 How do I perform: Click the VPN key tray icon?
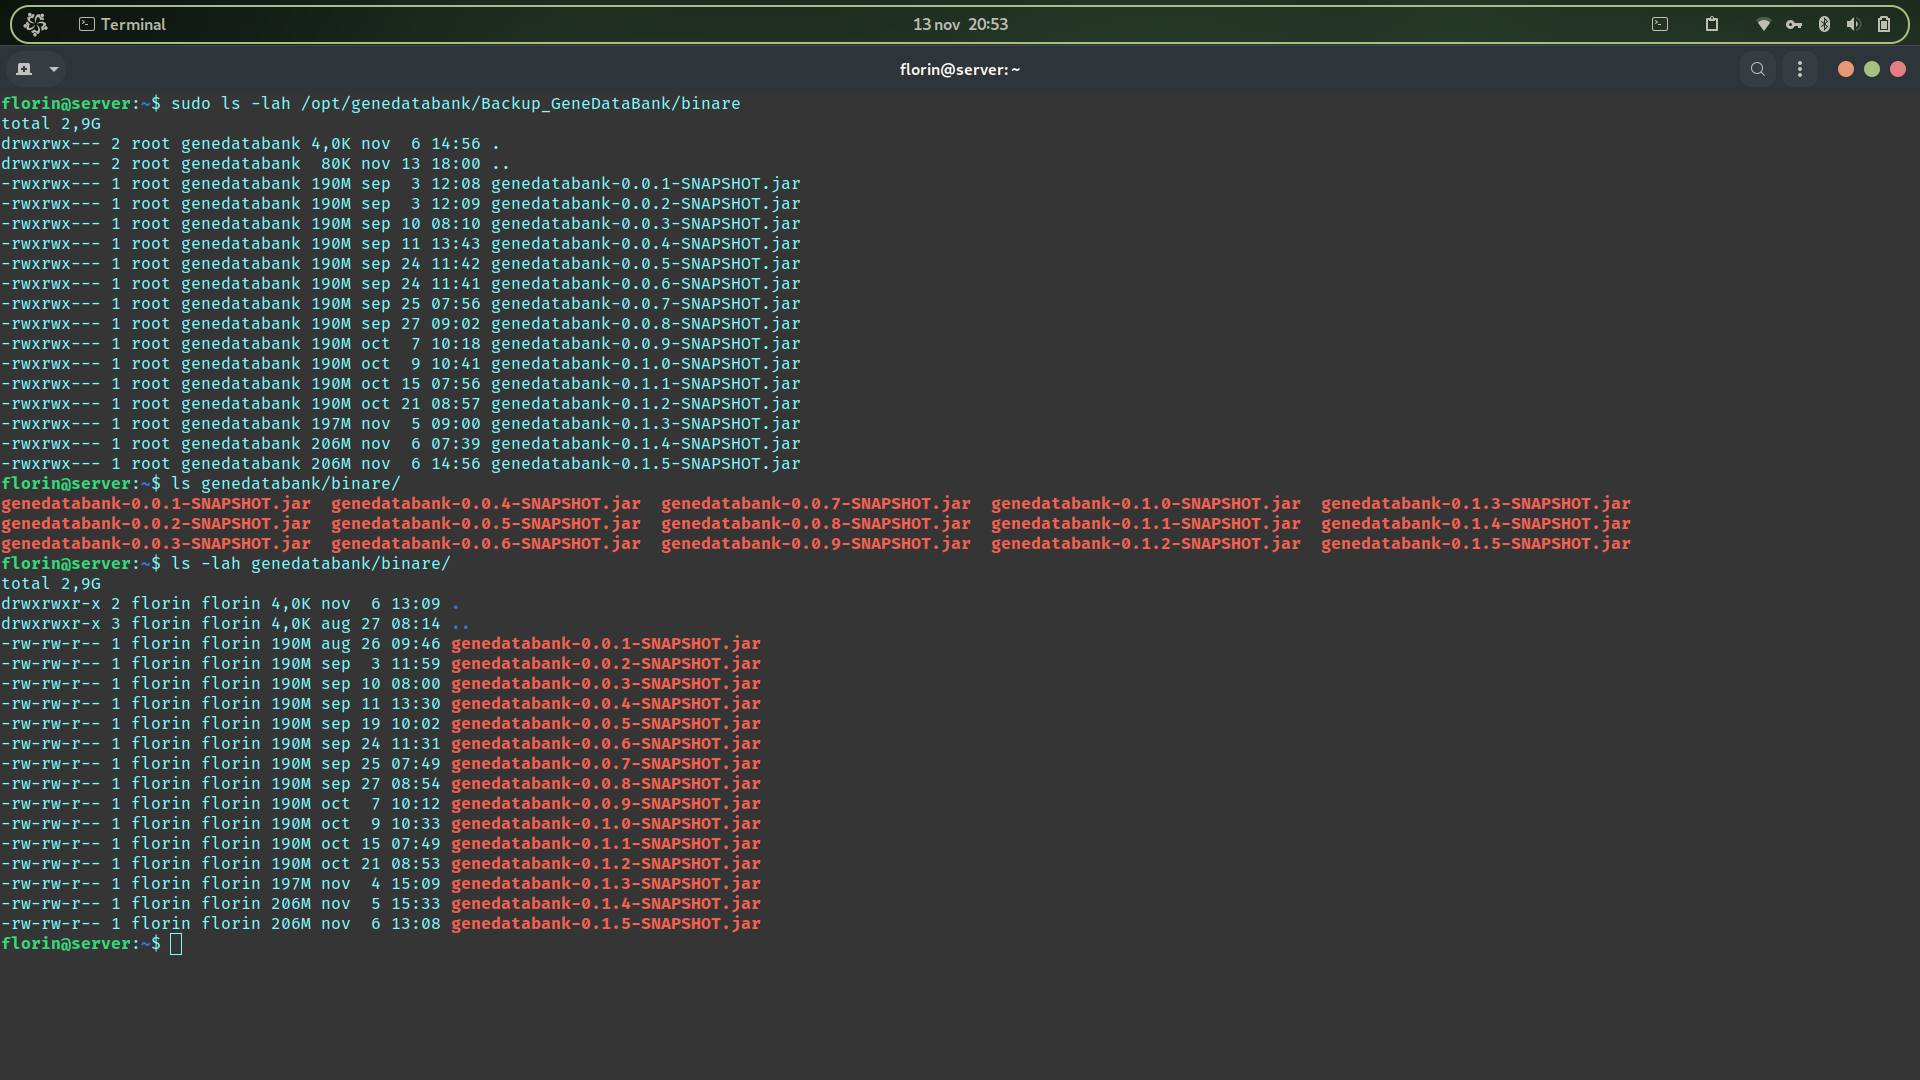(x=1794, y=24)
